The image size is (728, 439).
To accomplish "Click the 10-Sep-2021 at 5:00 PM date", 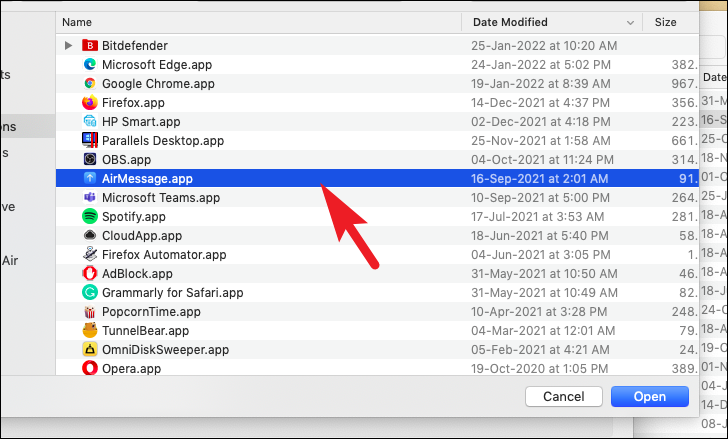I will pos(540,198).
